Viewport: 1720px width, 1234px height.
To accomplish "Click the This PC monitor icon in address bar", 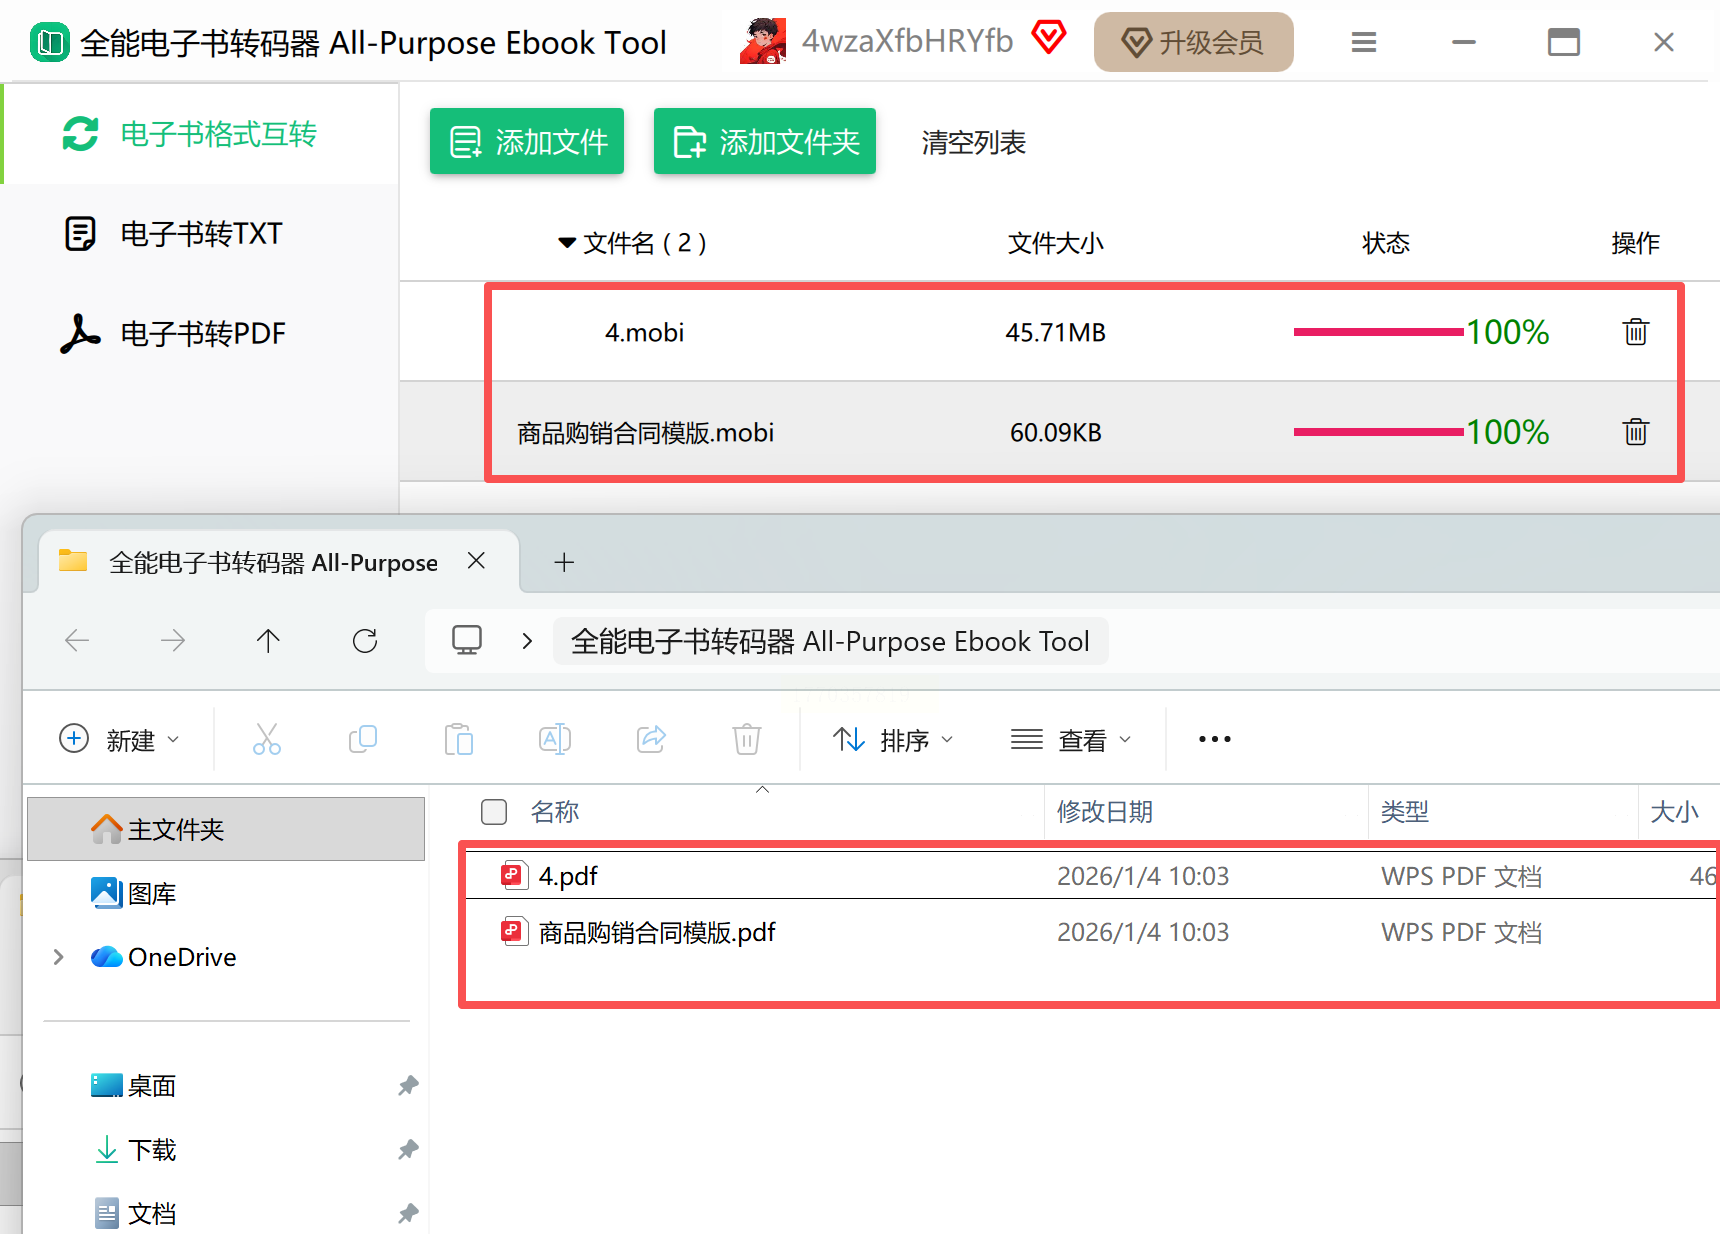I will (x=467, y=640).
